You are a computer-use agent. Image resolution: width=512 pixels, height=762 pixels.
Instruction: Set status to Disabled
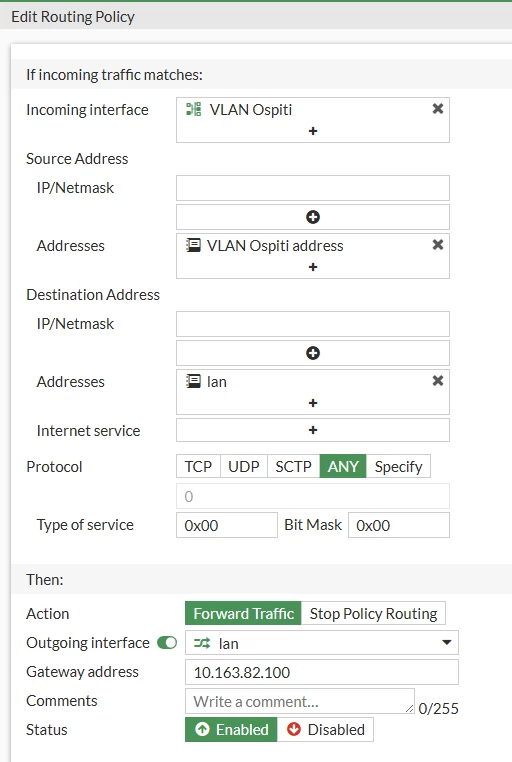point(325,729)
